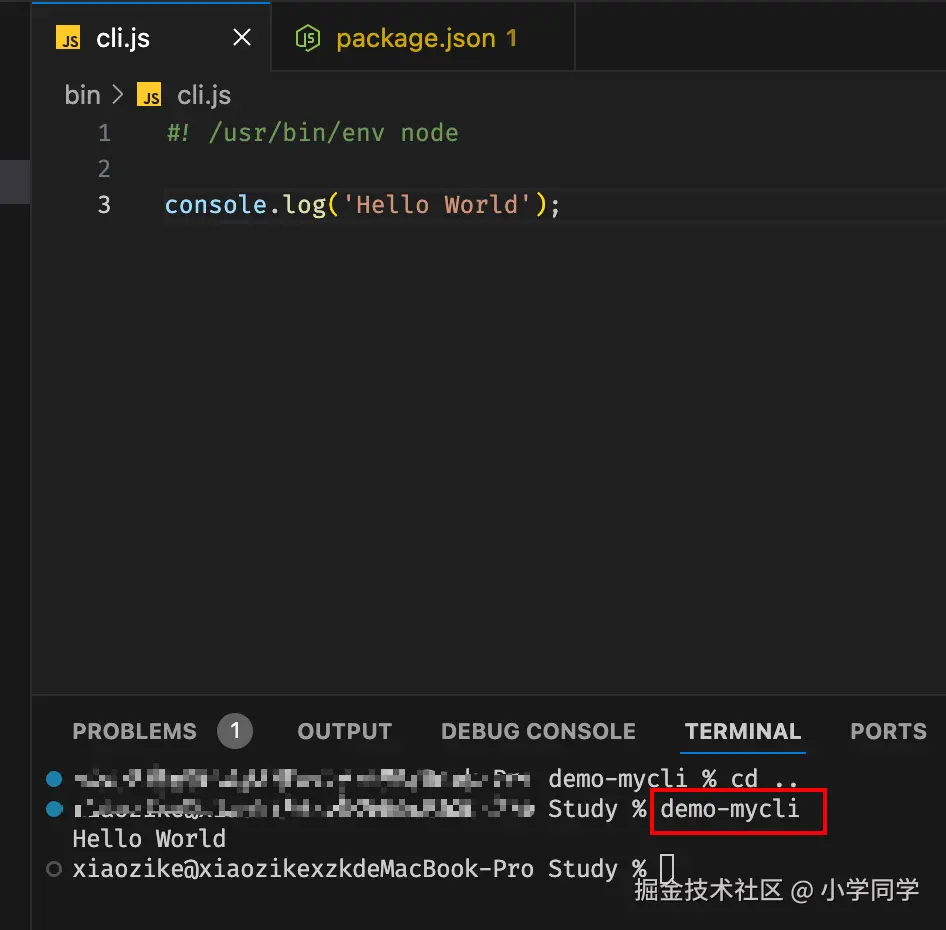The image size is (946, 930).
Task: Click line number 3 in the gutter
Action: pyautogui.click(x=104, y=205)
